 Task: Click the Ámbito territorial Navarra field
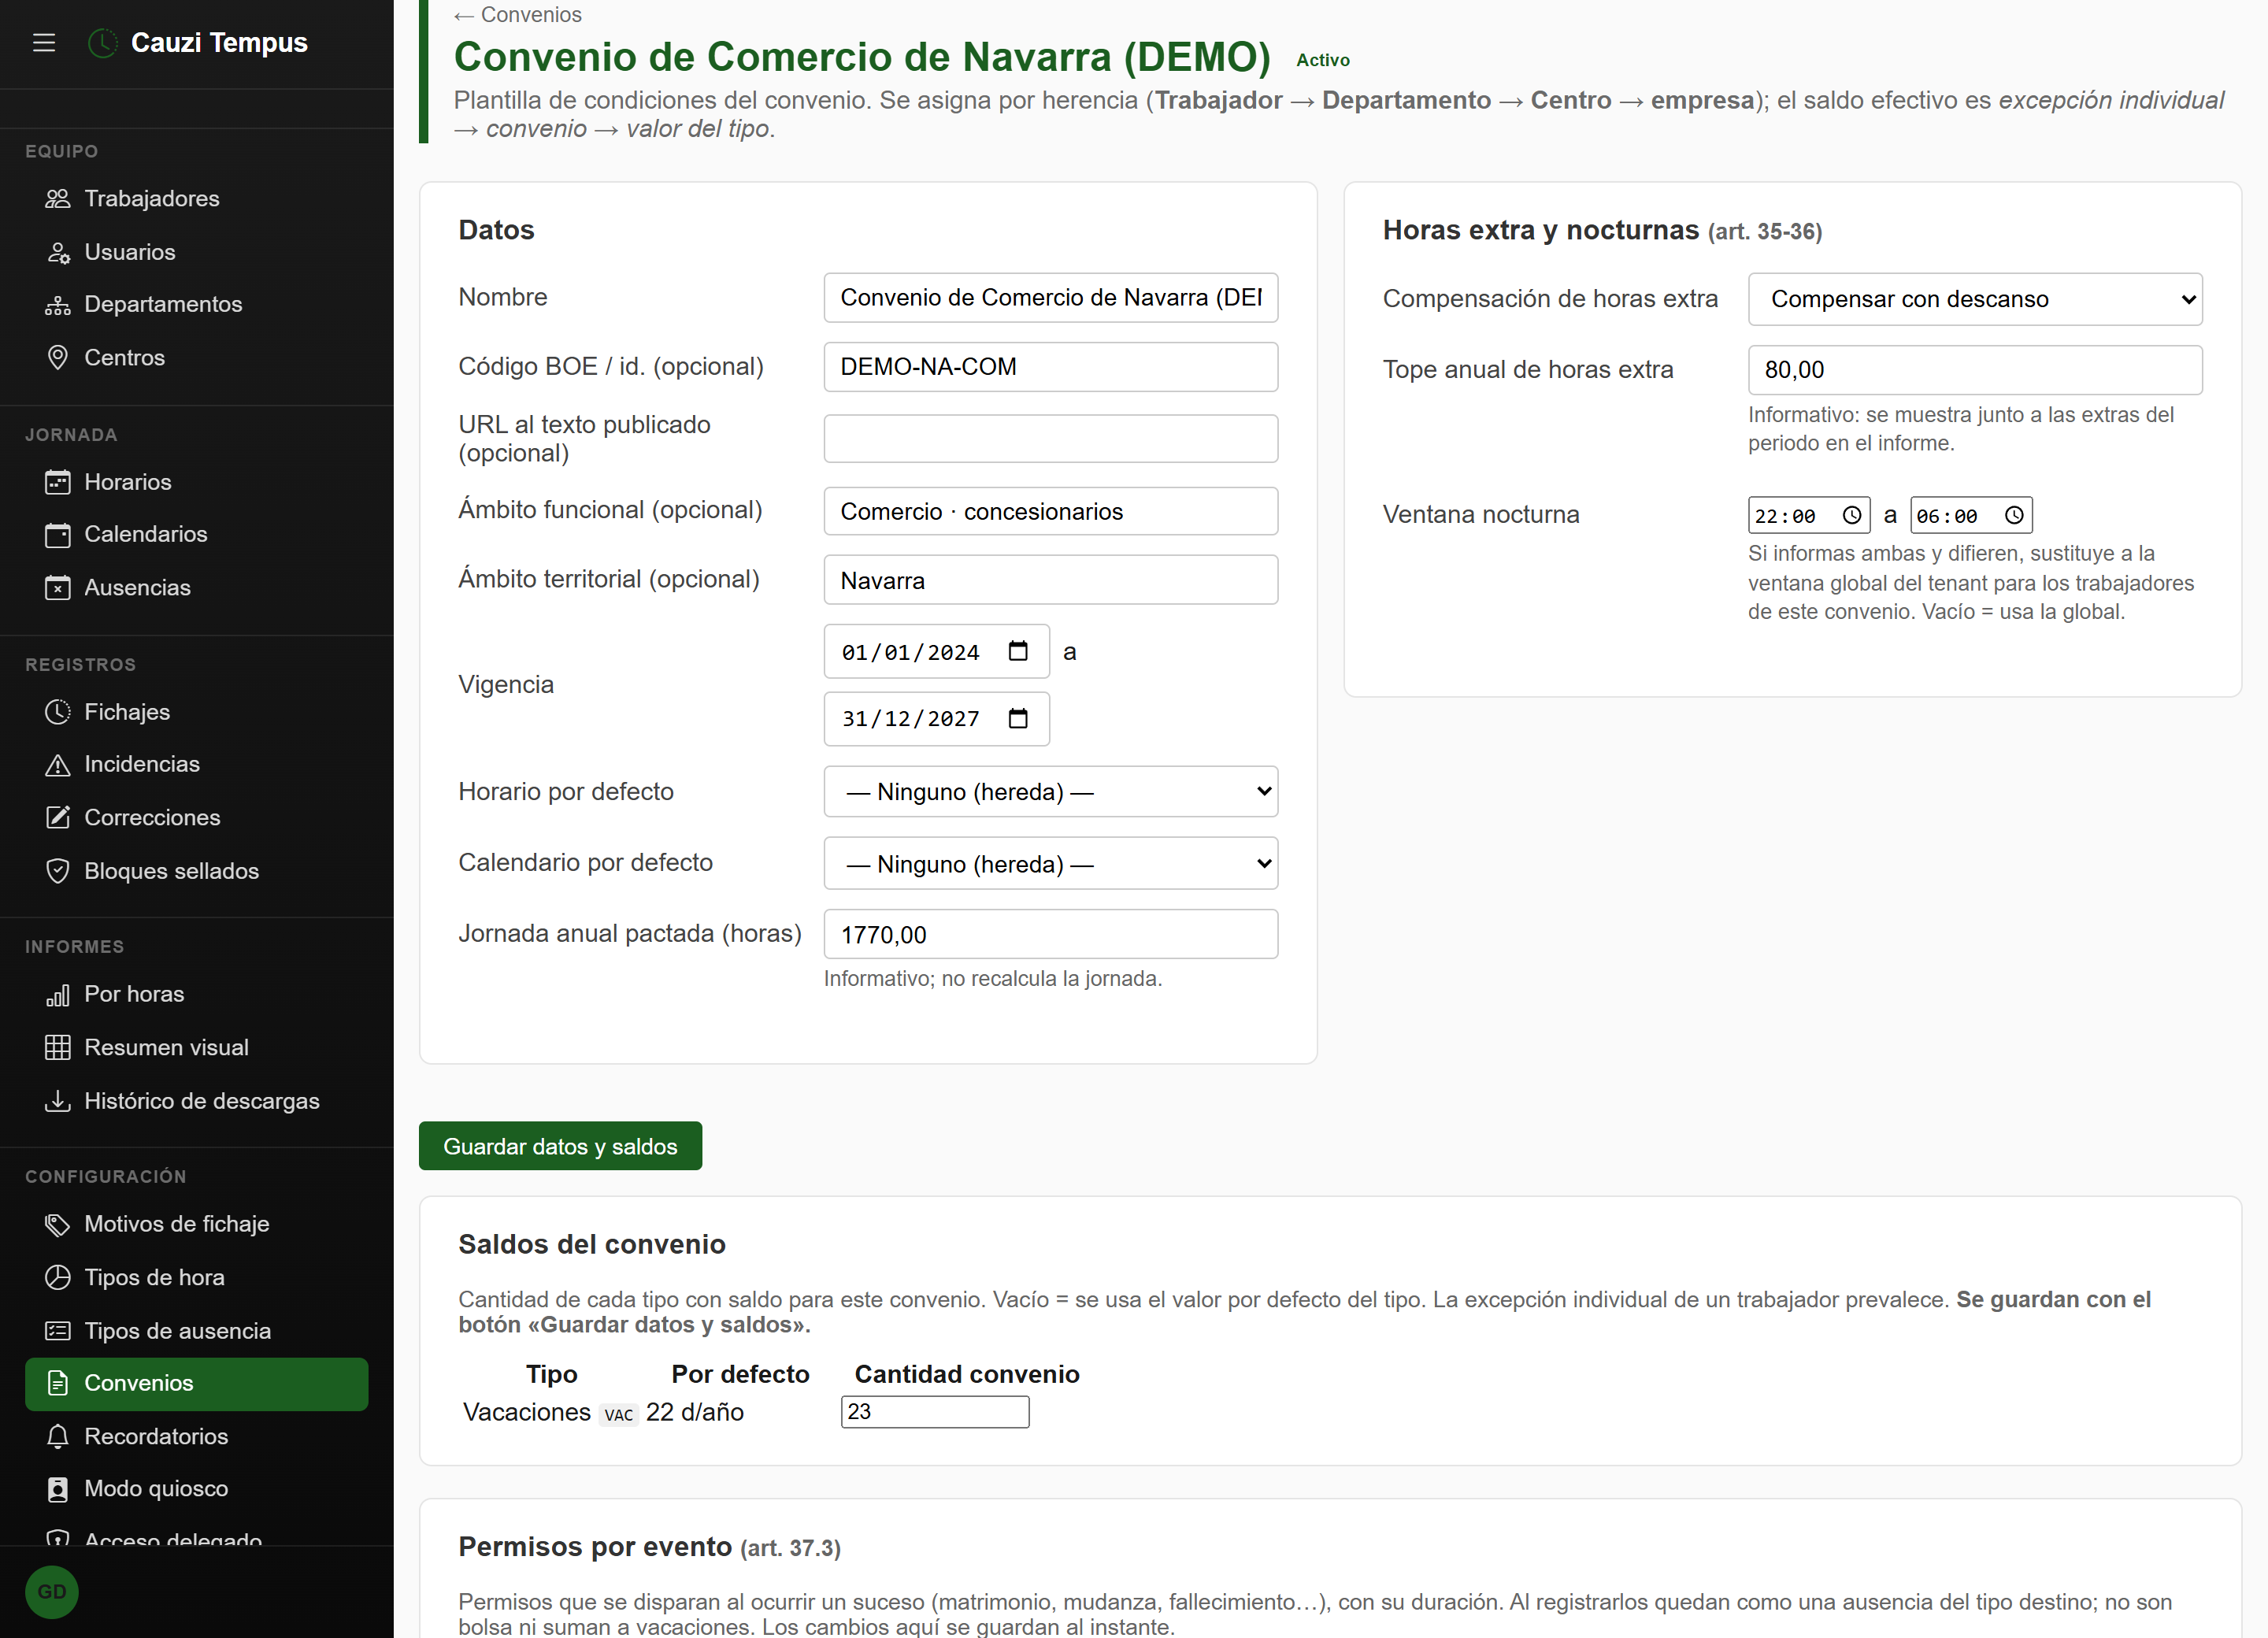pos(1050,580)
